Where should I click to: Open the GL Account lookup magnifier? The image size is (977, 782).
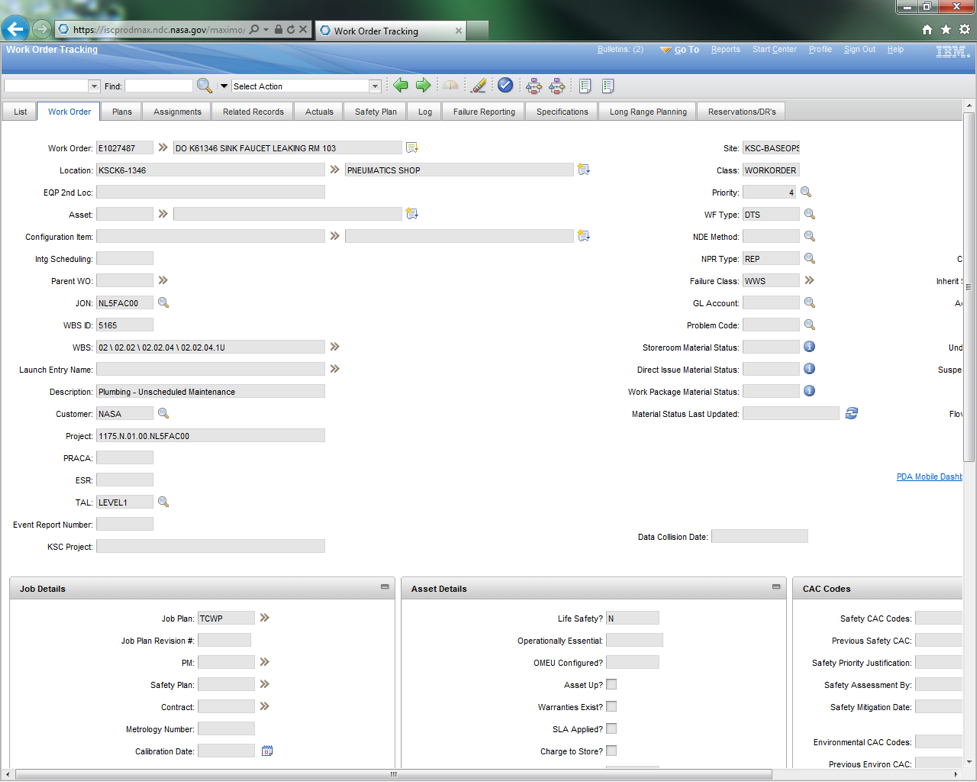coord(809,302)
